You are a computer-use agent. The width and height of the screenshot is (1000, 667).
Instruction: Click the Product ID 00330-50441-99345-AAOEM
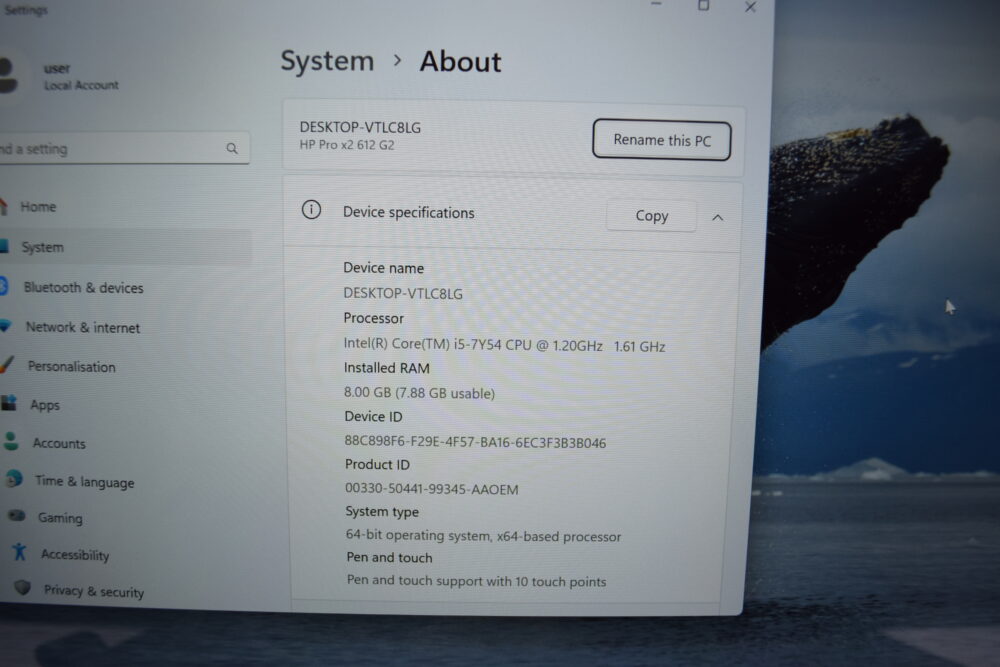[x=432, y=488]
